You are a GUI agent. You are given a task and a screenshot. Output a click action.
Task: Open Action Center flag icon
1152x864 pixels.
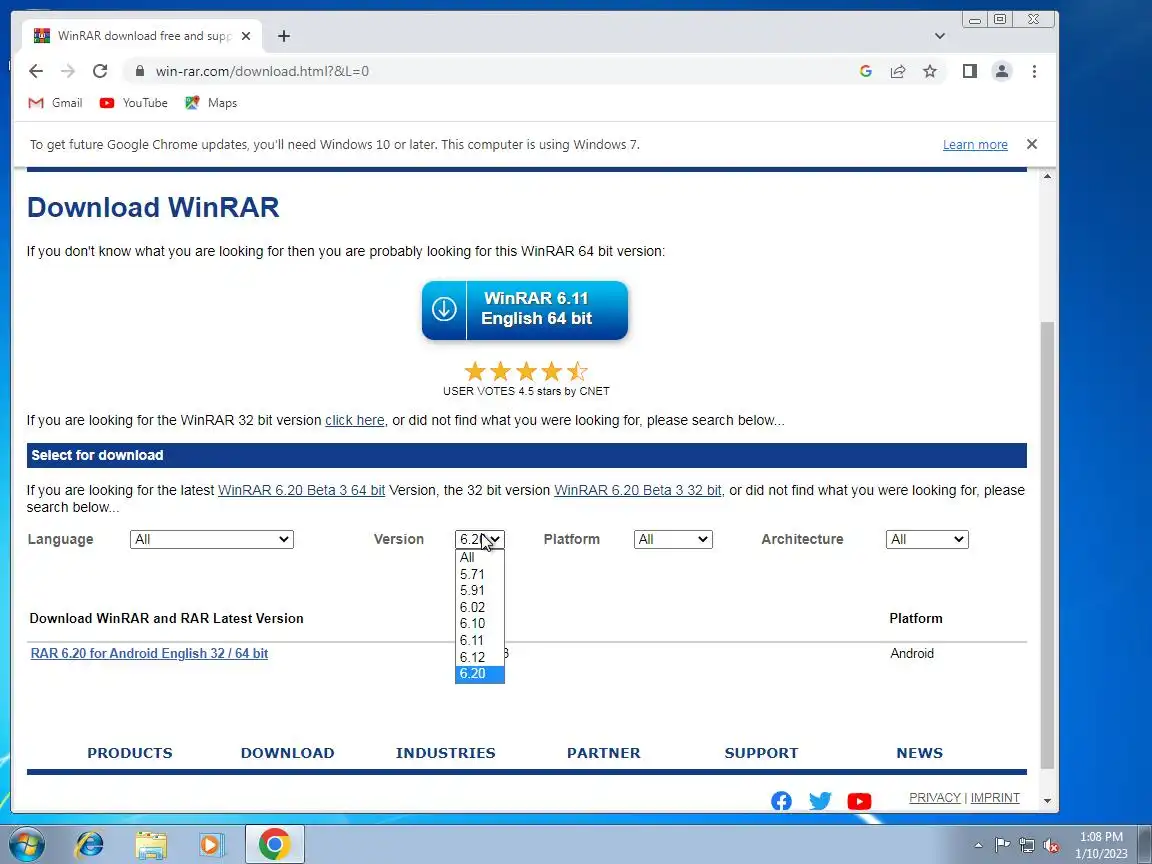coord(1002,846)
